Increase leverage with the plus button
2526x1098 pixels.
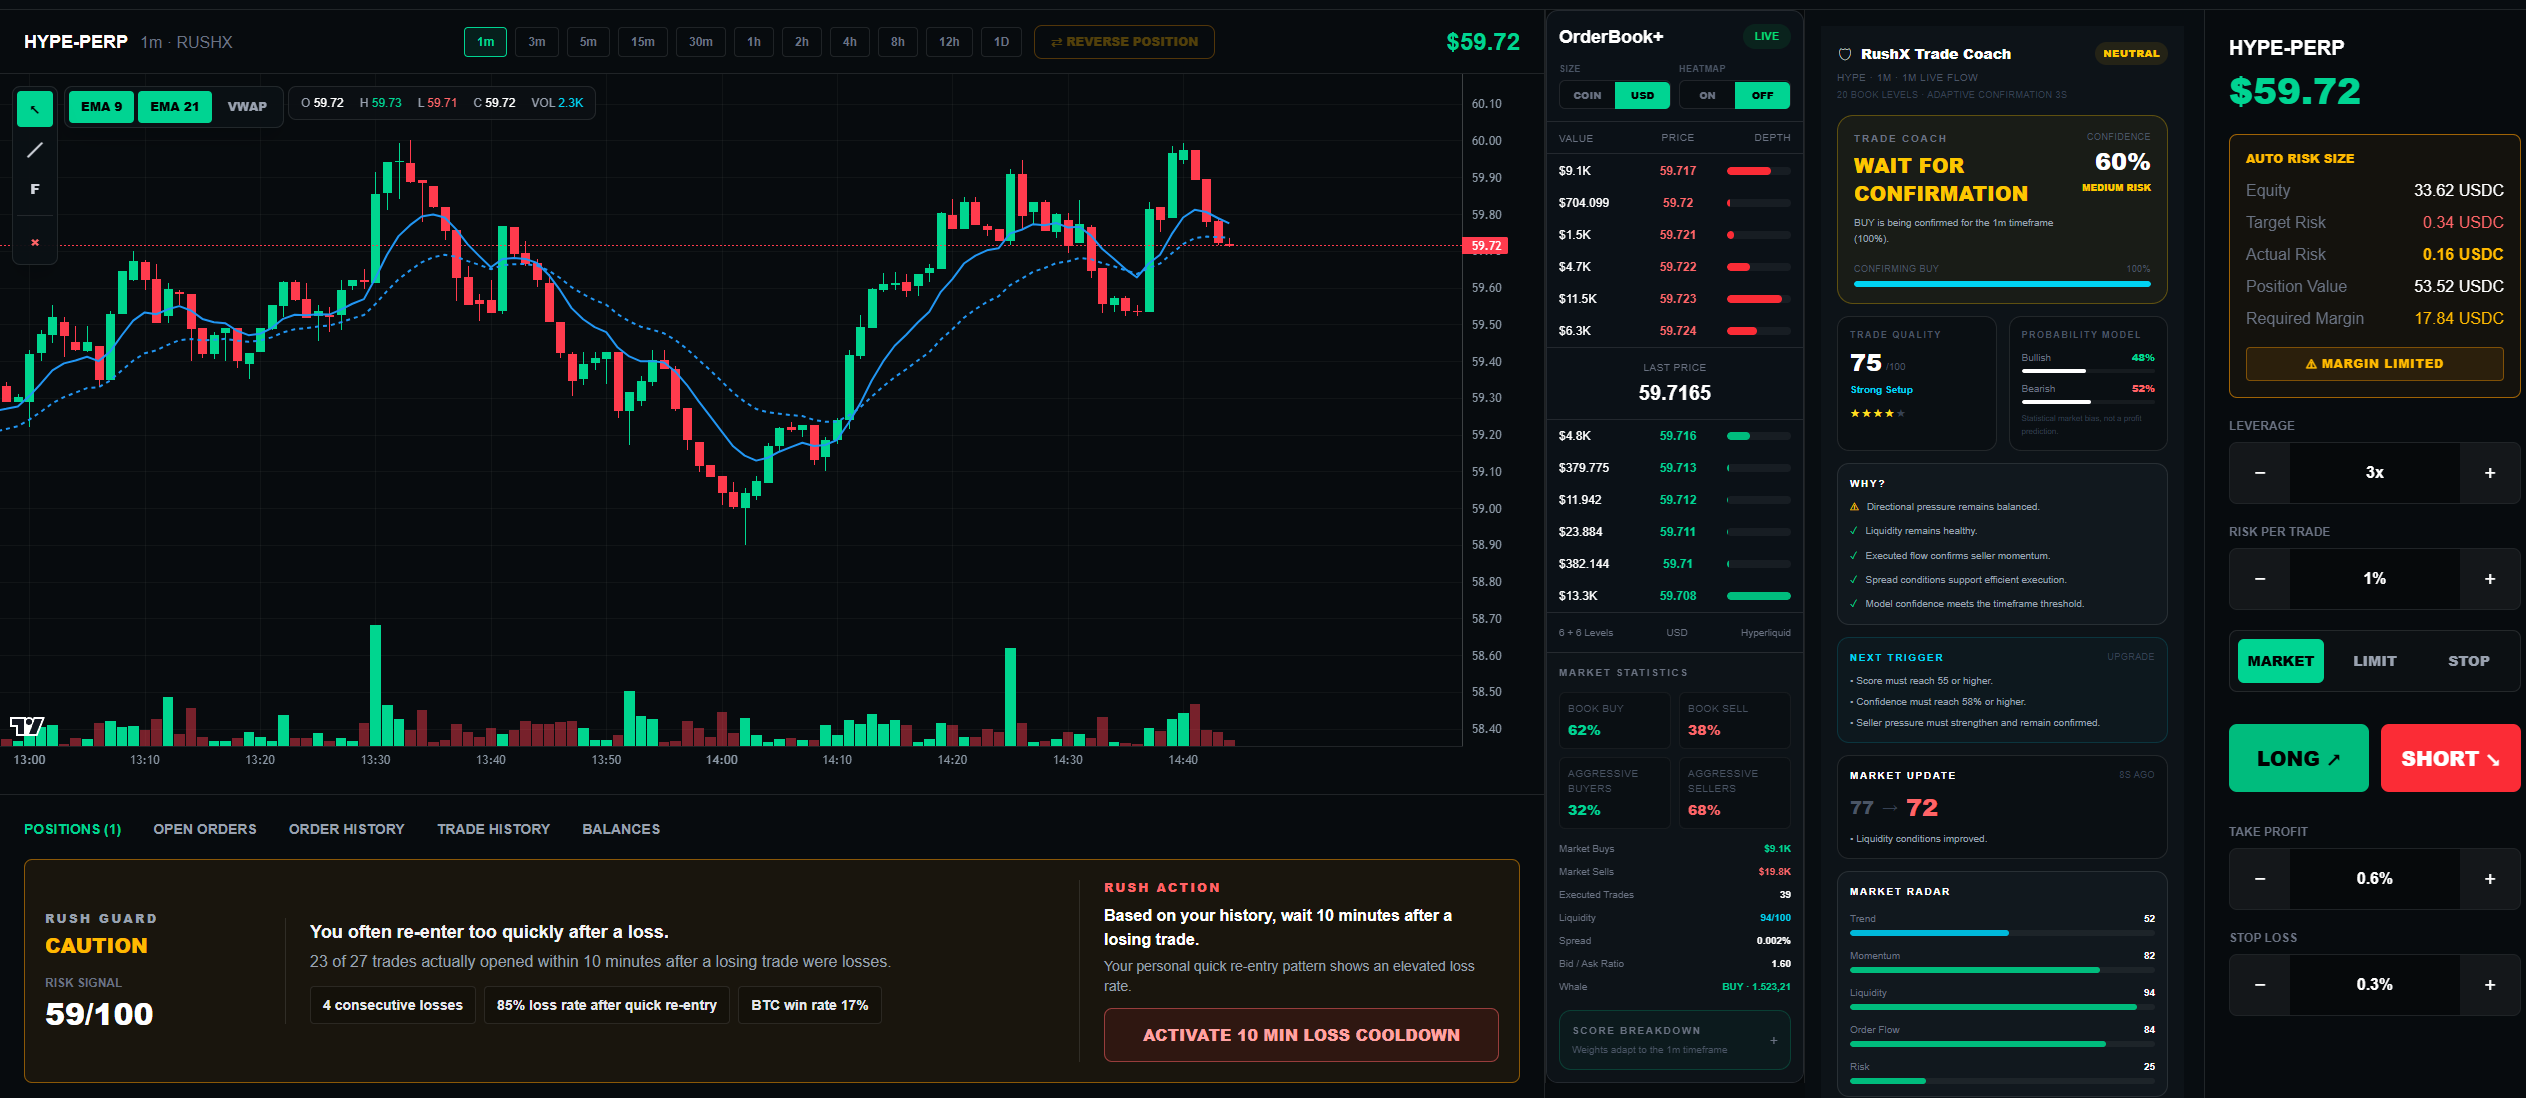[x=2490, y=473]
